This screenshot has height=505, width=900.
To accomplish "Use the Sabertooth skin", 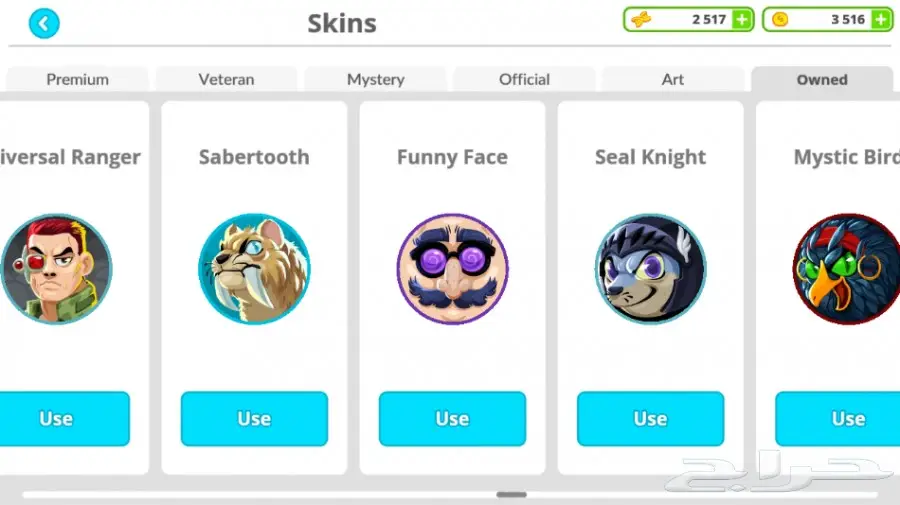I will click(x=254, y=418).
